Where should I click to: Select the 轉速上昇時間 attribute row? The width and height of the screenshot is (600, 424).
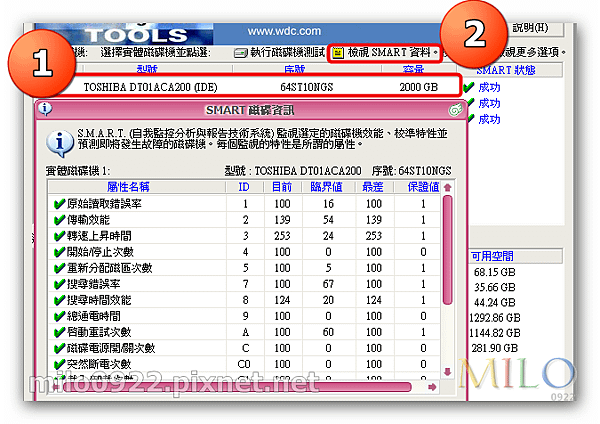(x=244, y=236)
